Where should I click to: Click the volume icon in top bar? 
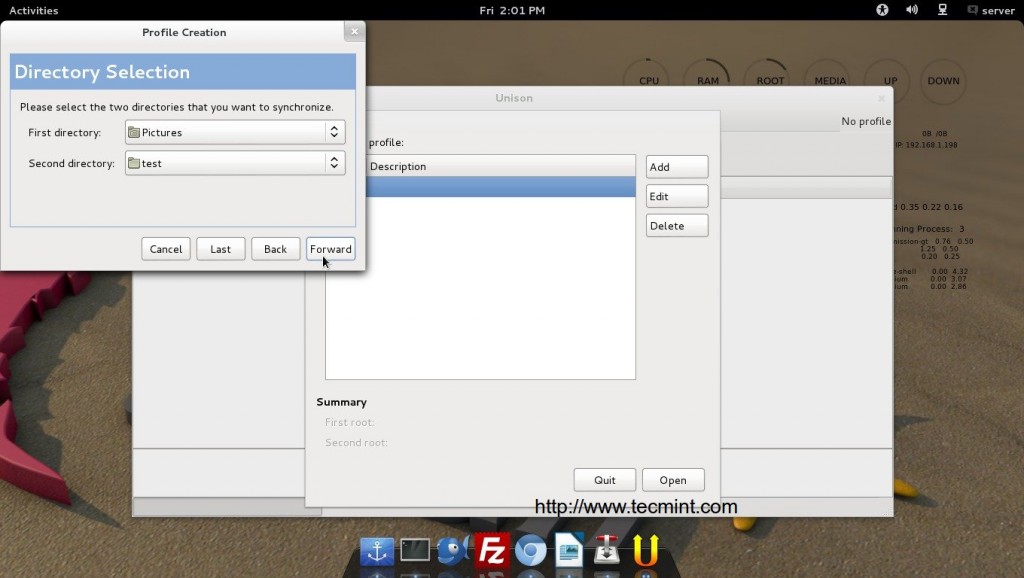(x=912, y=10)
